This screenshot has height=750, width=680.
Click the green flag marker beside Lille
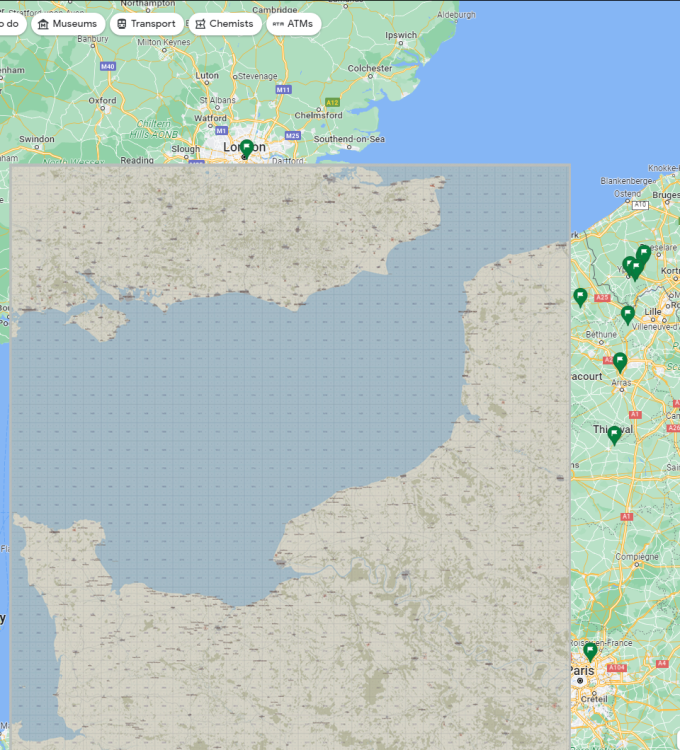pyautogui.click(x=628, y=316)
